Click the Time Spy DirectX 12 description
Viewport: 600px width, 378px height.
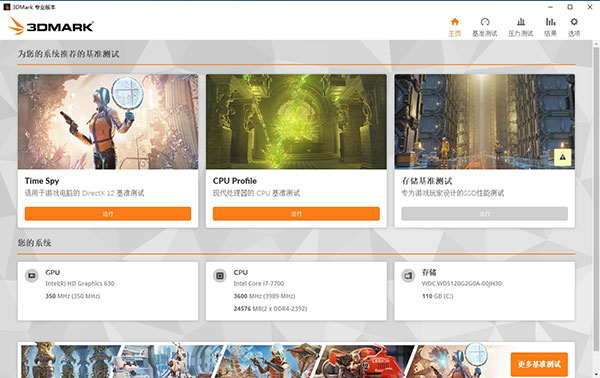[x=85, y=193]
